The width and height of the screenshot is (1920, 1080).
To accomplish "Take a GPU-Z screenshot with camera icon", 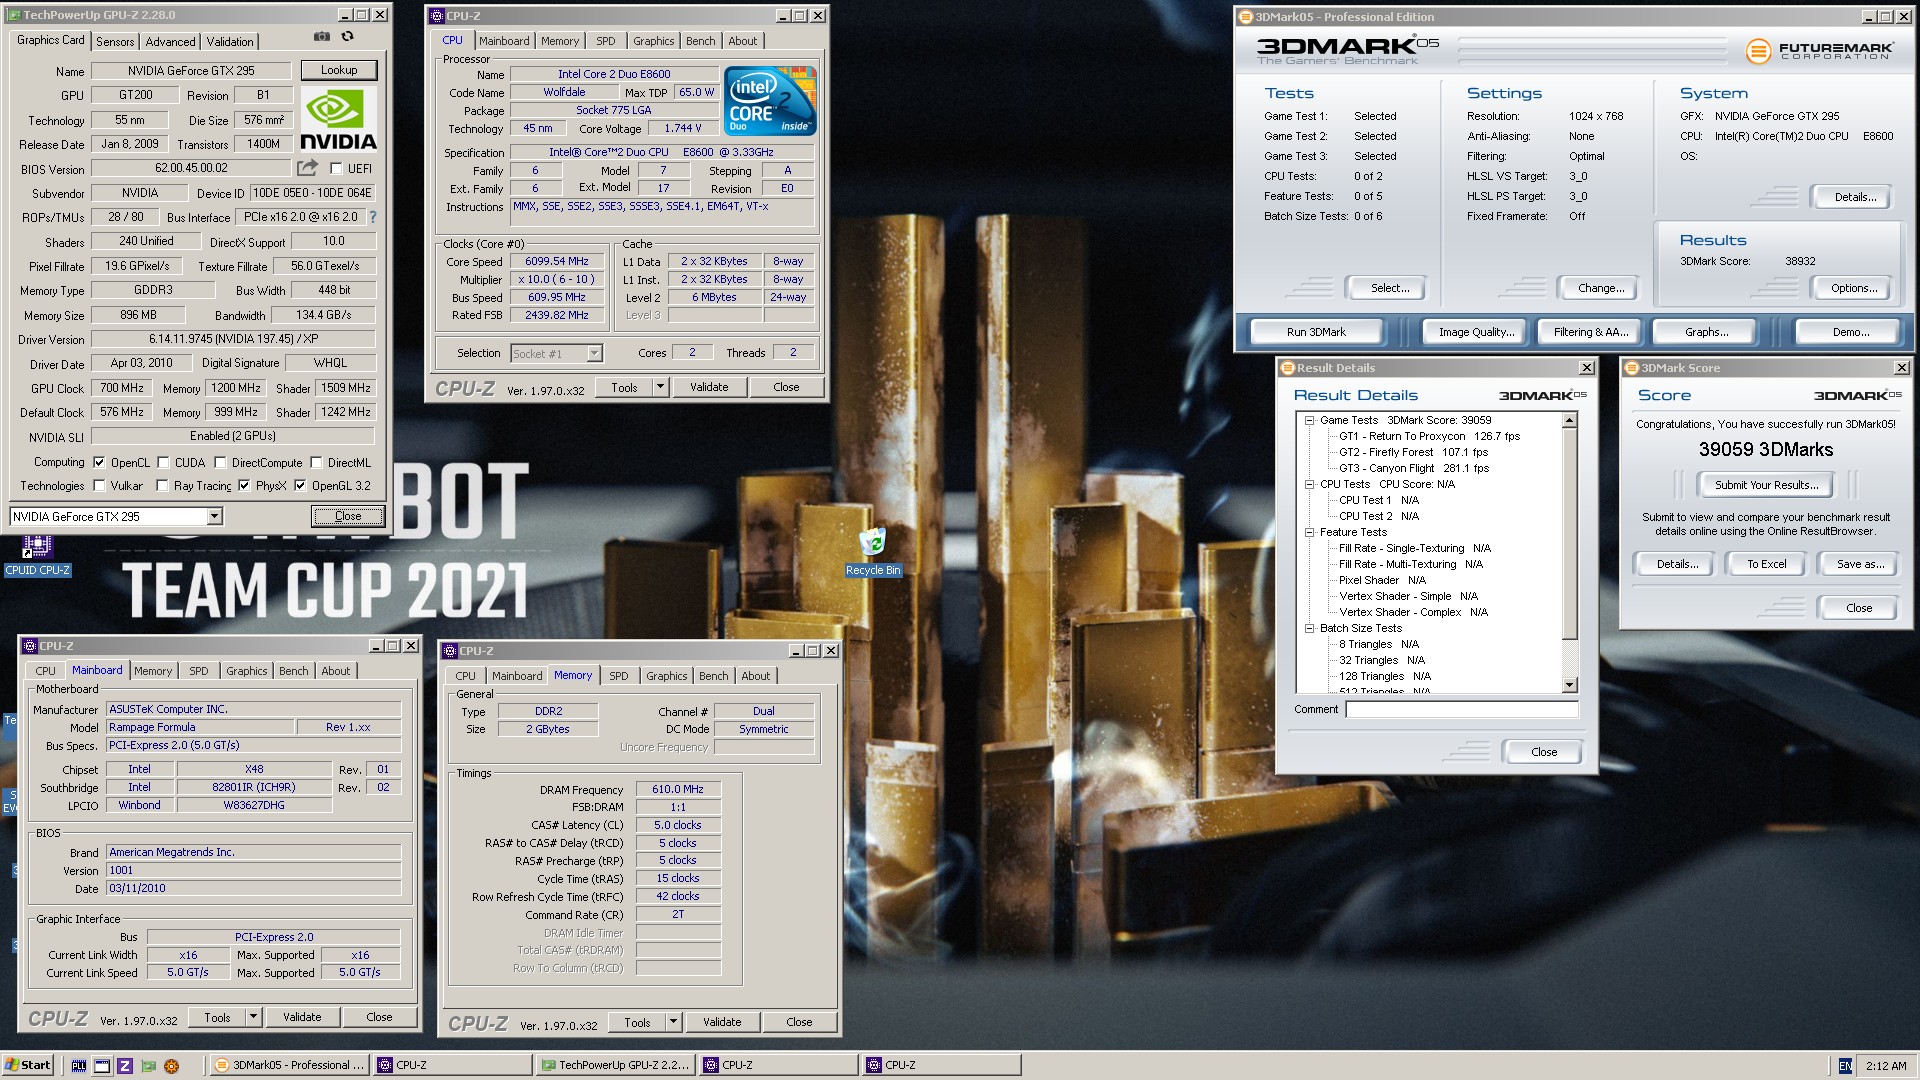I will (321, 37).
